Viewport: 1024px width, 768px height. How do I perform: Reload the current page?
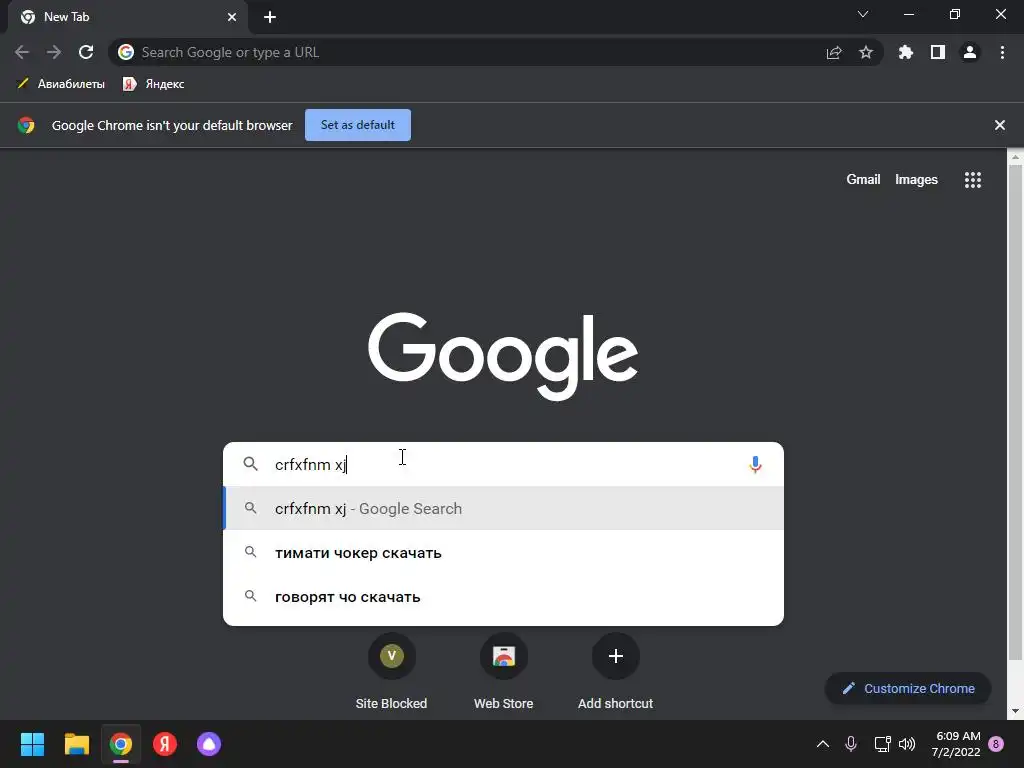(86, 52)
